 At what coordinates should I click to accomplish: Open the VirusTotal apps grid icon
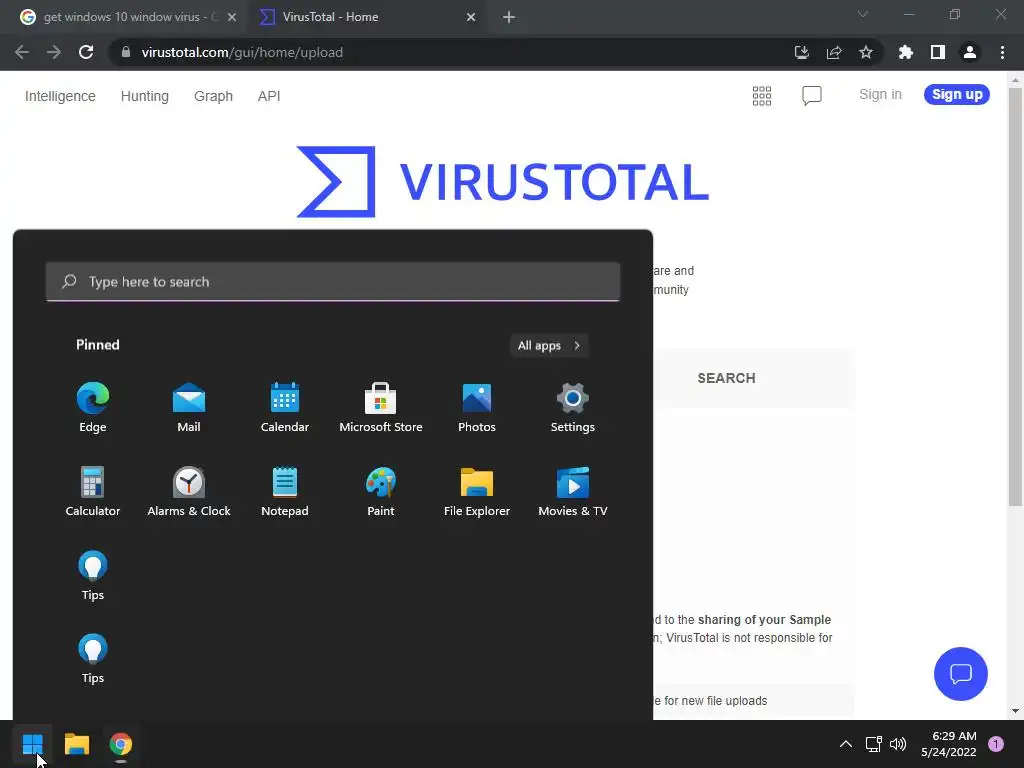[x=762, y=95]
